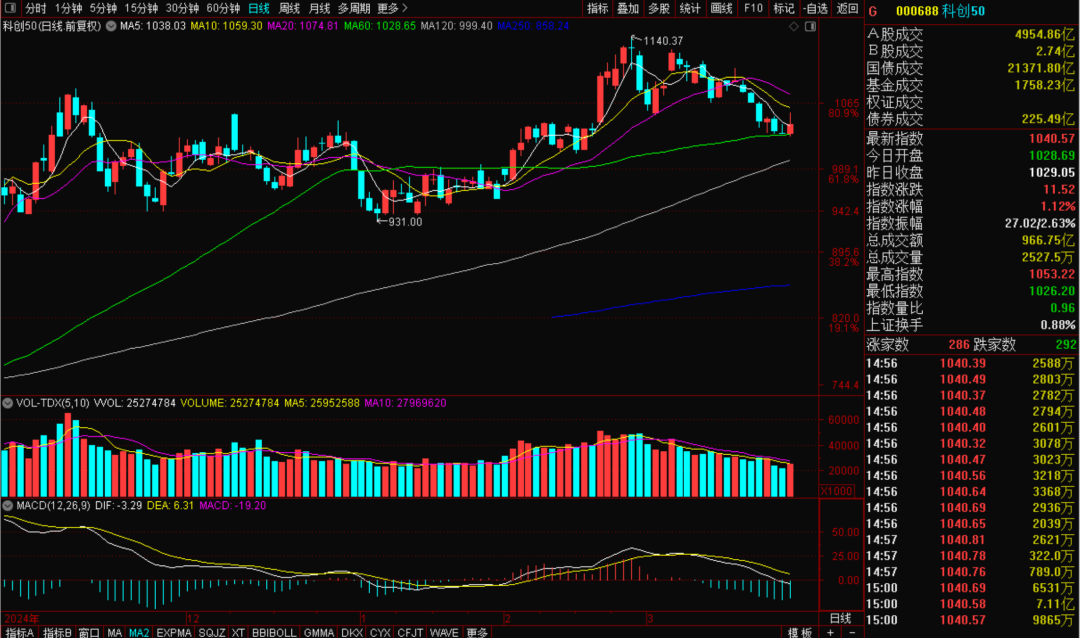Open the 模板 template option at bottom
This screenshot has height=638, width=1080.
click(799, 632)
